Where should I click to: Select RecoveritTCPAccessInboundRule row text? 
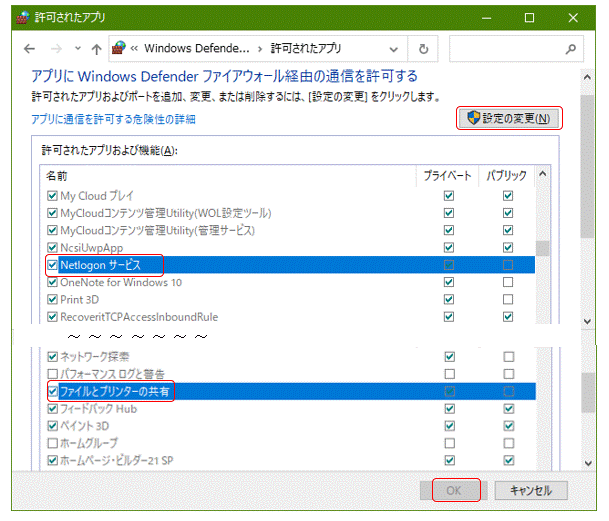point(139,317)
